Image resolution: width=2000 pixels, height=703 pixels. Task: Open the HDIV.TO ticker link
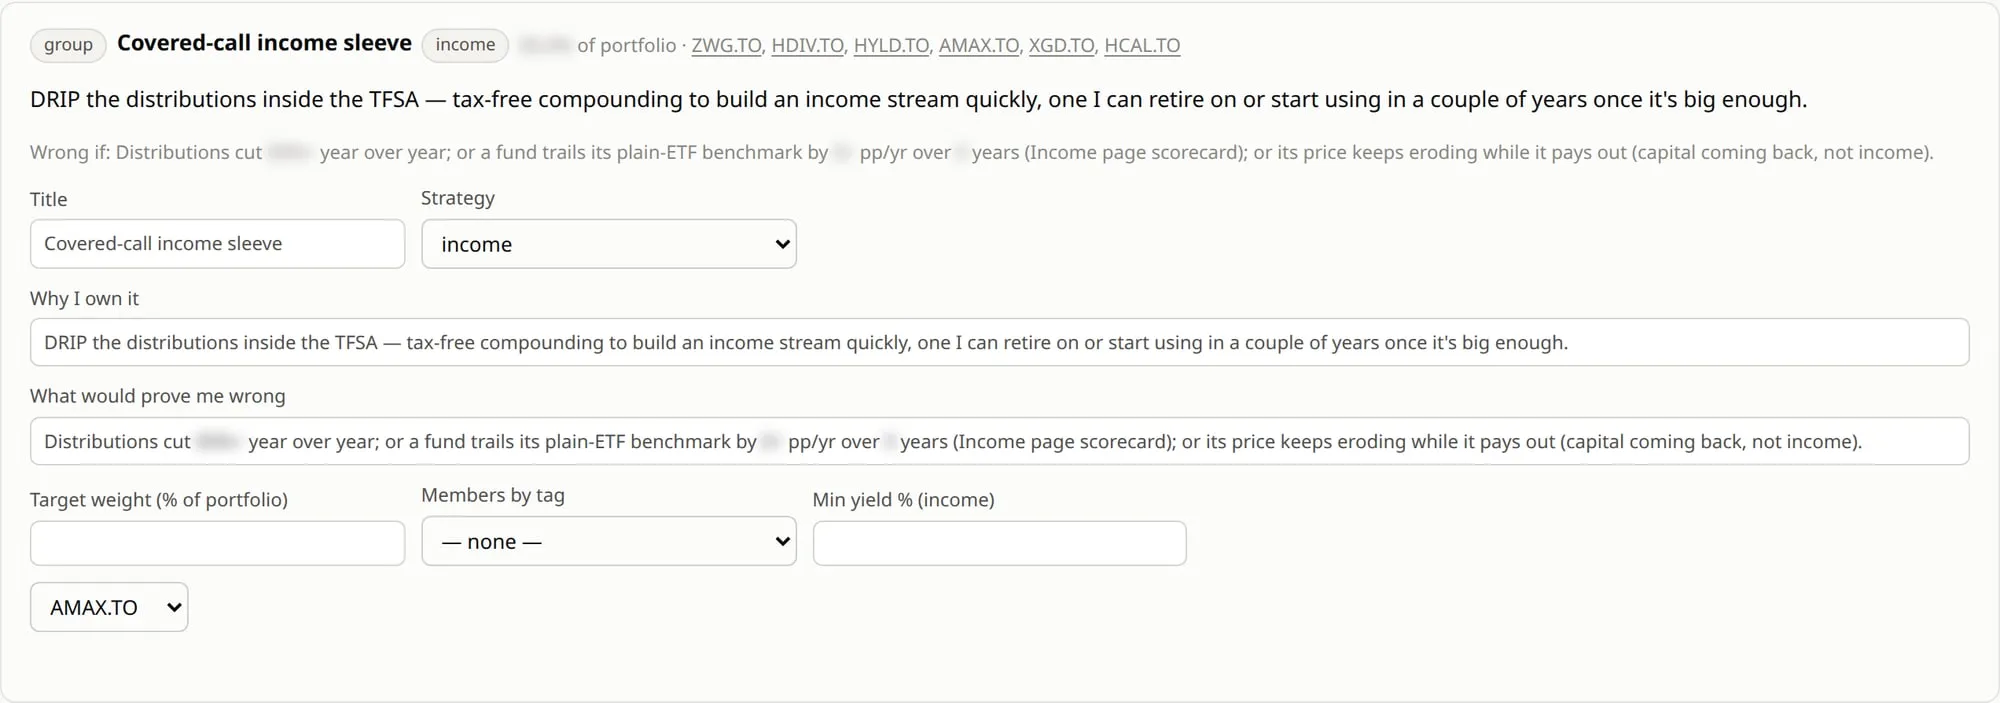click(807, 45)
